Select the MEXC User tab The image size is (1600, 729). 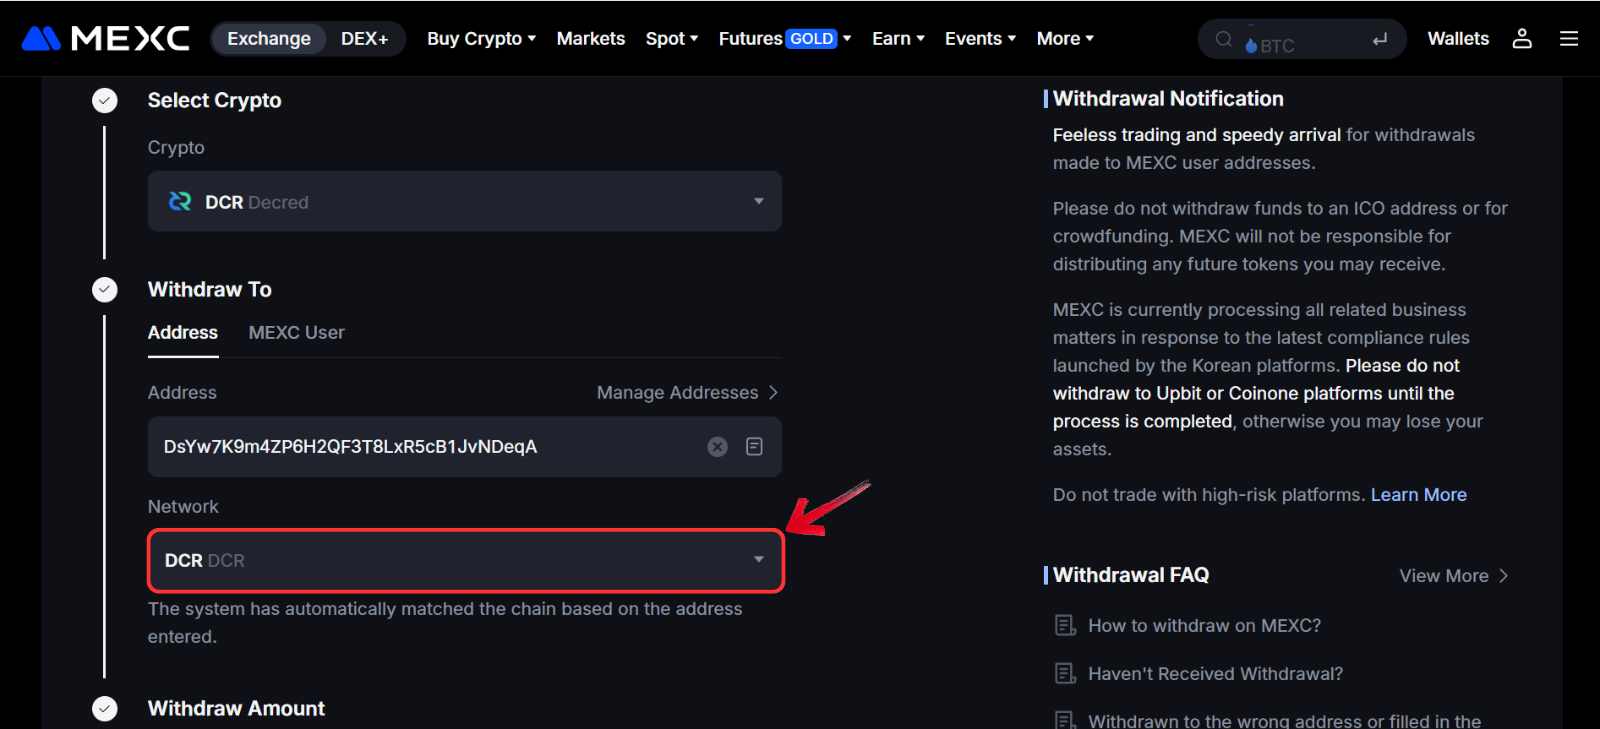[x=296, y=333]
